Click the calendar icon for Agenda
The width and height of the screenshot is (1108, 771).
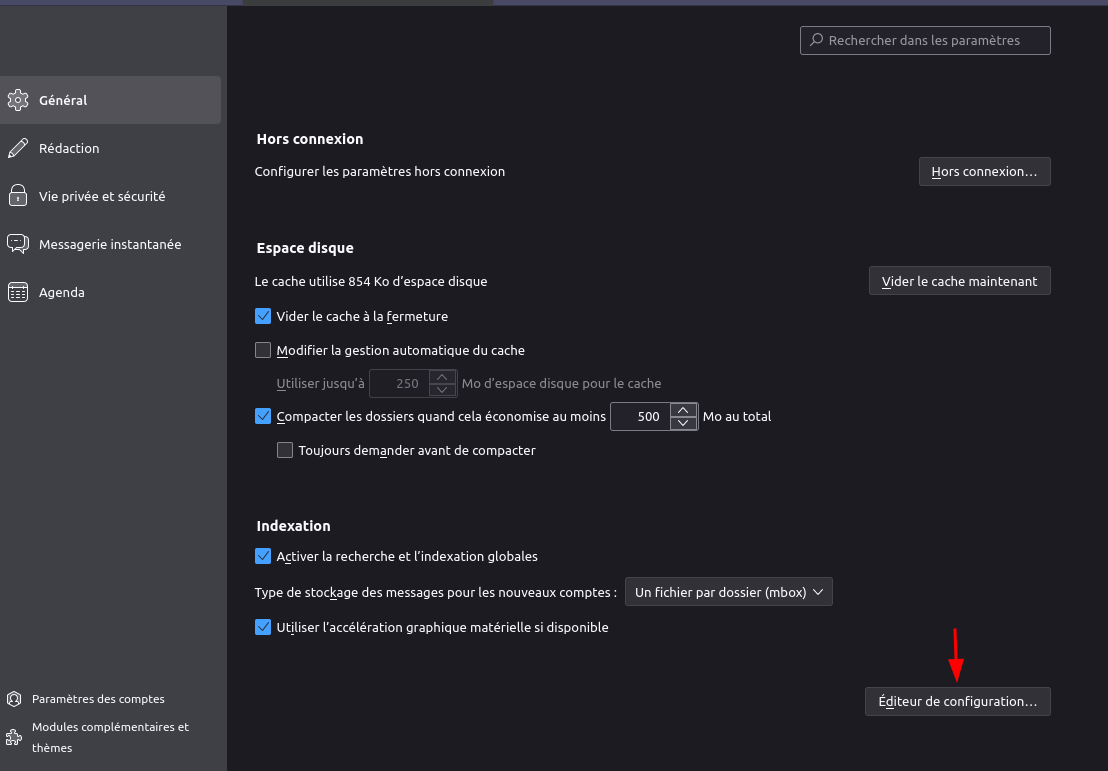pyautogui.click(x=17, y=292)
